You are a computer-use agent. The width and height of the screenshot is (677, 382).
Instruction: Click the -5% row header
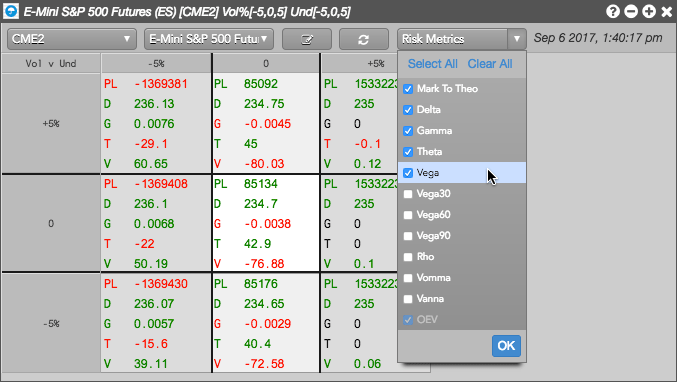51,323
